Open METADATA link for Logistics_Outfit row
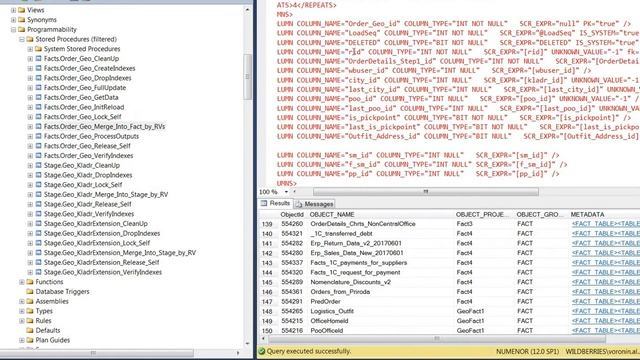The width and height of the screenshot is (640, 360). 606,311
